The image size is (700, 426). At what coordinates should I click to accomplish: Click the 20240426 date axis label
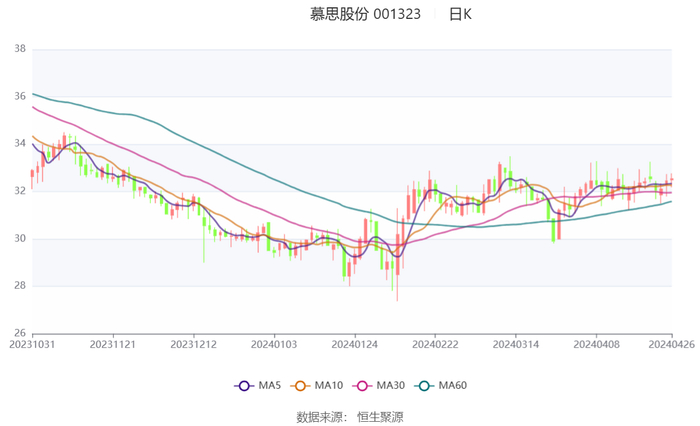coord(672,344)
